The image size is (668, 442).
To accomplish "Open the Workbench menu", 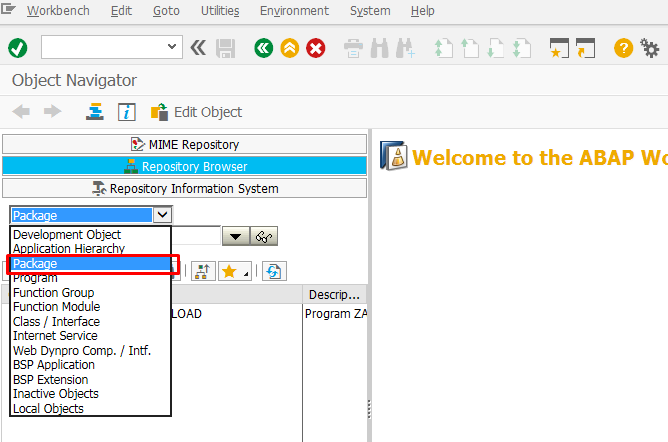I will [58, 11].
